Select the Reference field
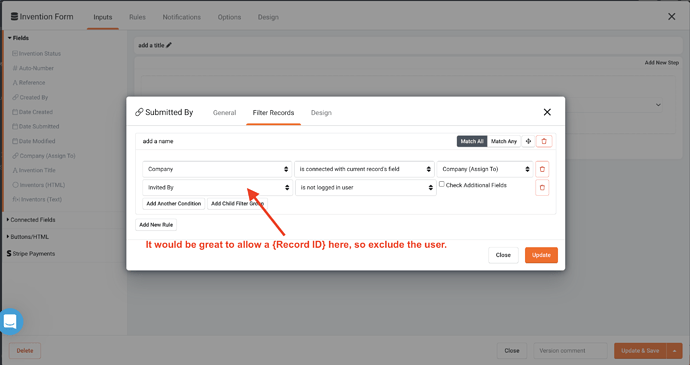690x365 pixels. 29,83
